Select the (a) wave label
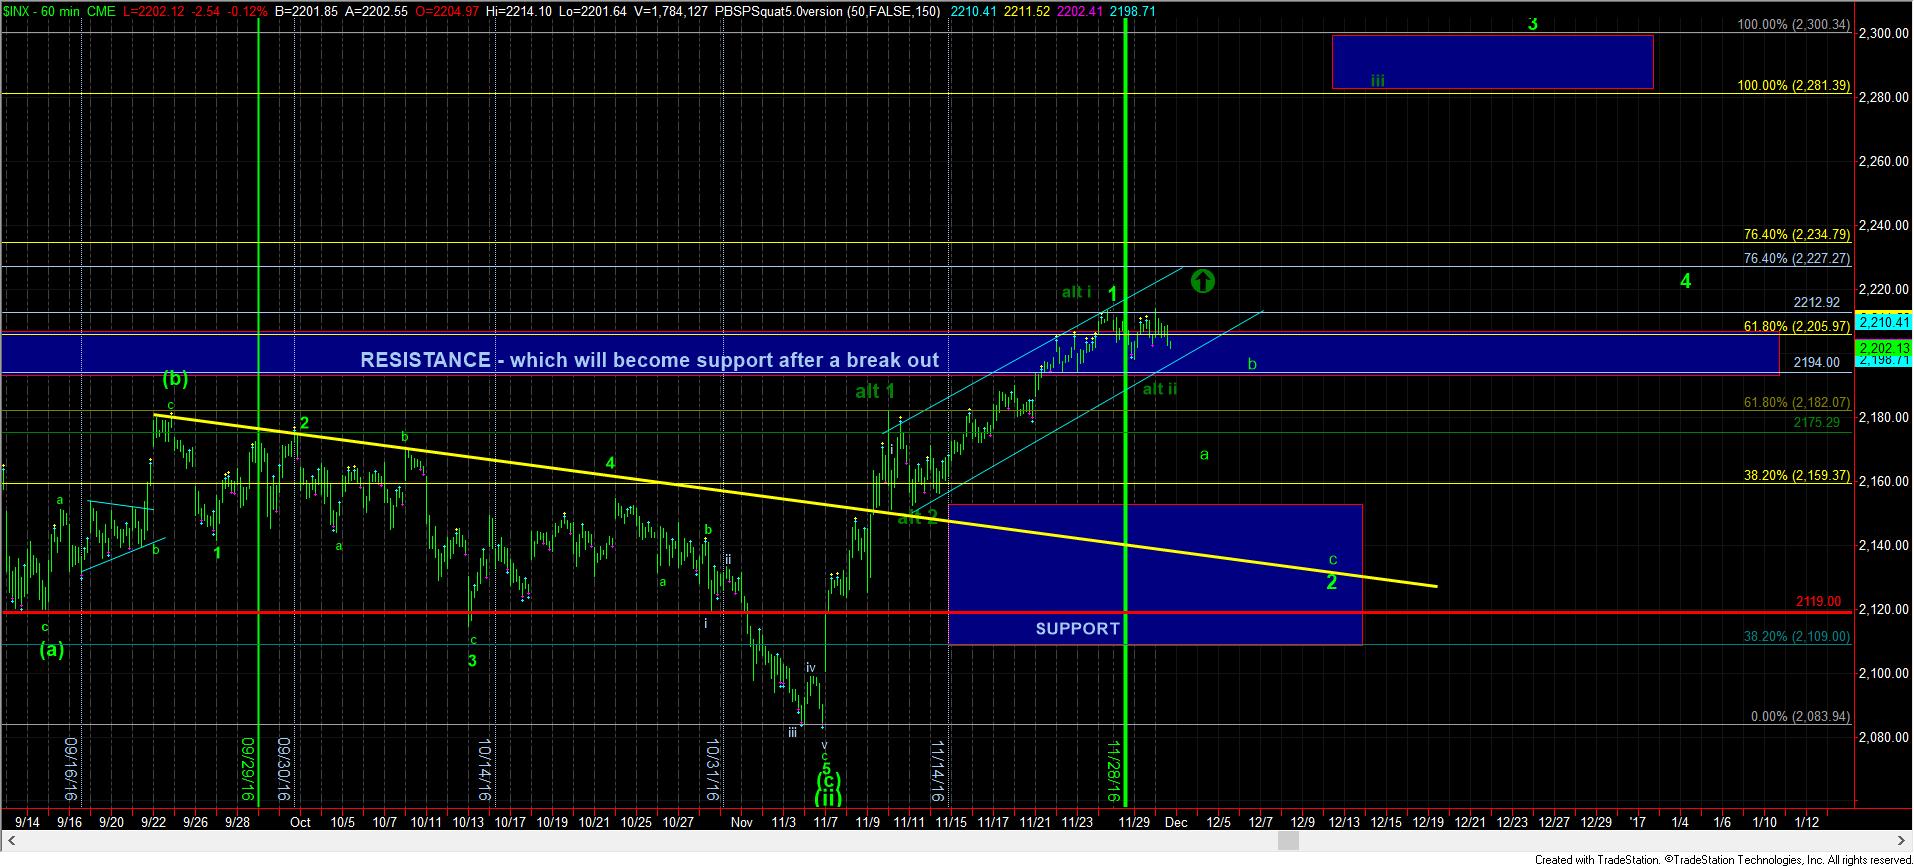 [x=52, y=649]
